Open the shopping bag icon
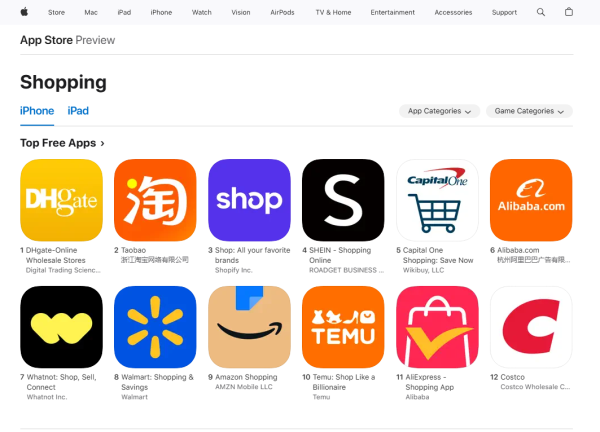 tap(569, 12)
